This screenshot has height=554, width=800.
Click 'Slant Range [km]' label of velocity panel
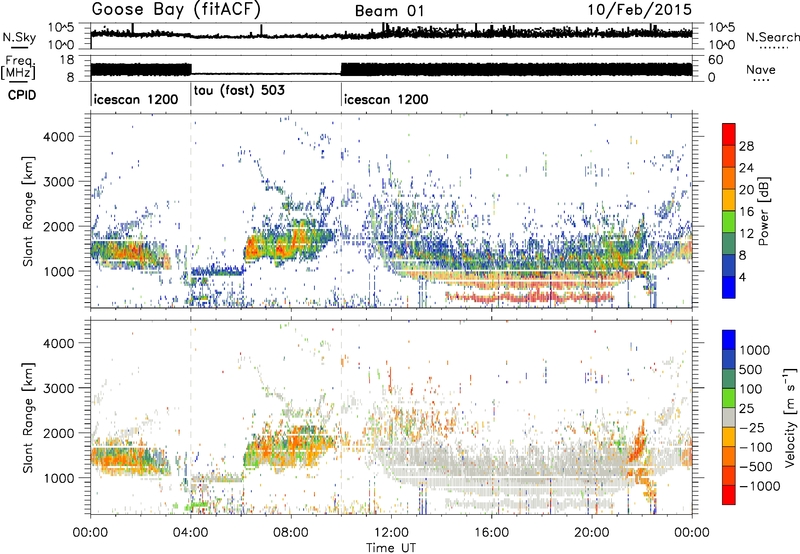[x=28, y=417]
